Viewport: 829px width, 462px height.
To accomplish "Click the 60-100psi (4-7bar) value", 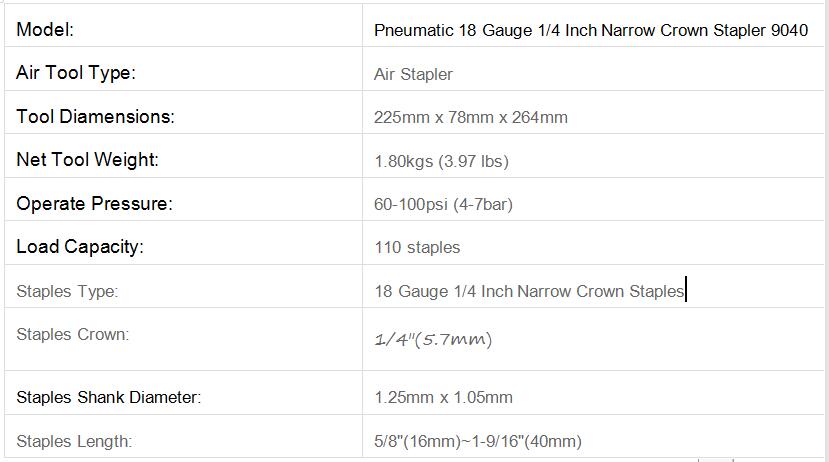I will point(443,204).
